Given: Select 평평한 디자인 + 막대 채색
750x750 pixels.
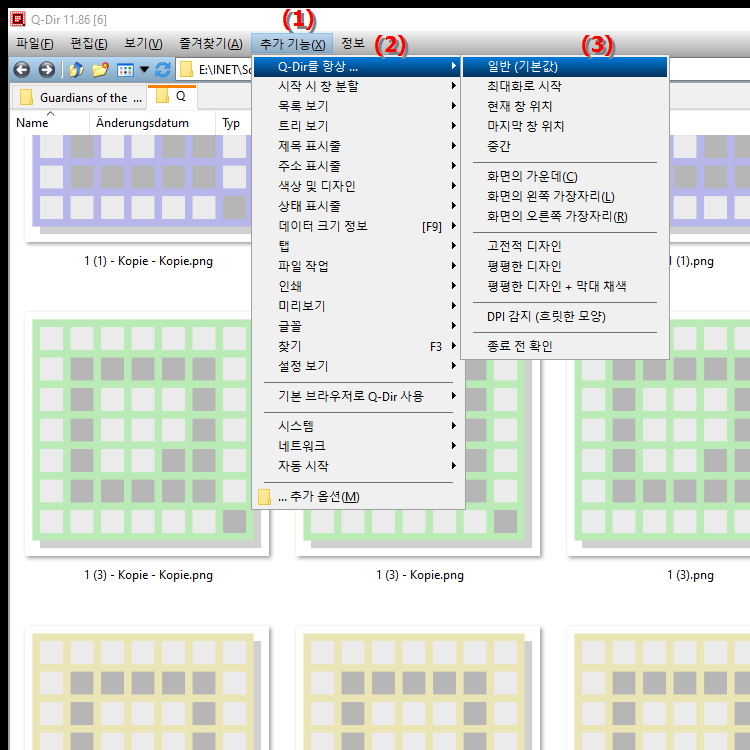Looking at the screenshot, I should click(565, 287).
